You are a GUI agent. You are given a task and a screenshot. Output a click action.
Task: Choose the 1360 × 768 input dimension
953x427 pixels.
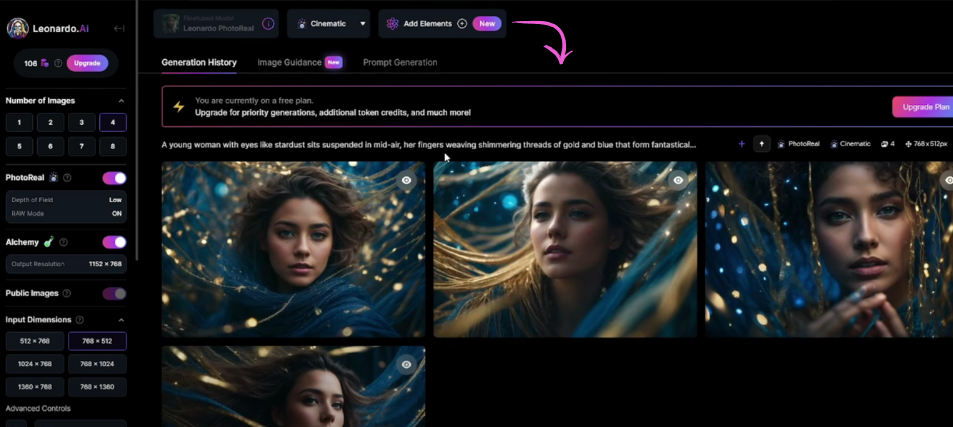[35, 387]
